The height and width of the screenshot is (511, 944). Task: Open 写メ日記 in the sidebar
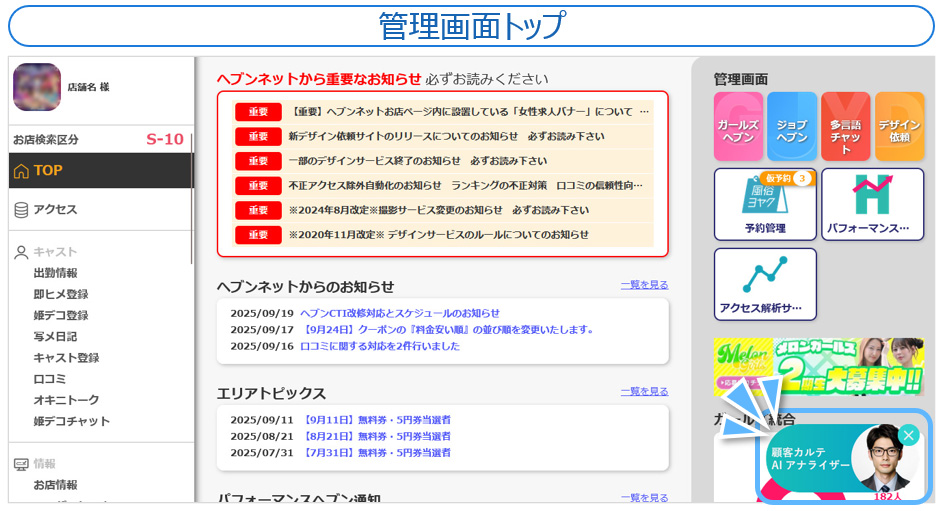[55, 337]
